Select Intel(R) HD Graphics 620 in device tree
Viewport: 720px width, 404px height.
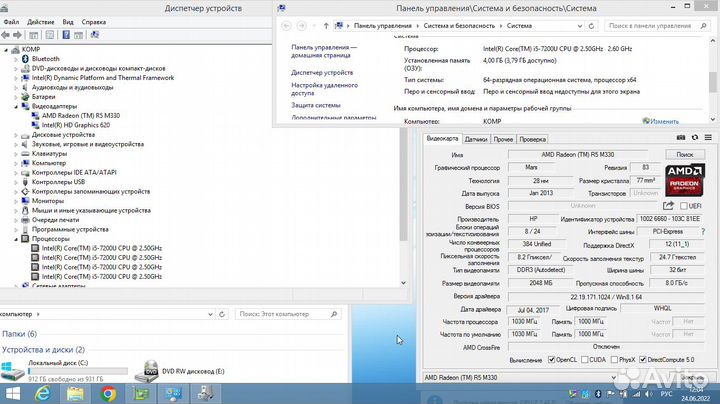tap(76, 125)
